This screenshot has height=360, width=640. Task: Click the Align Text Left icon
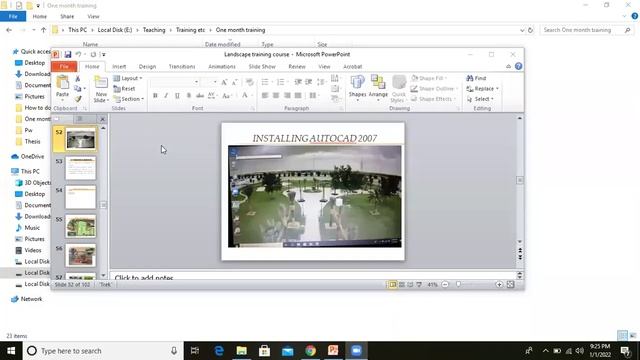coord(264,96)
